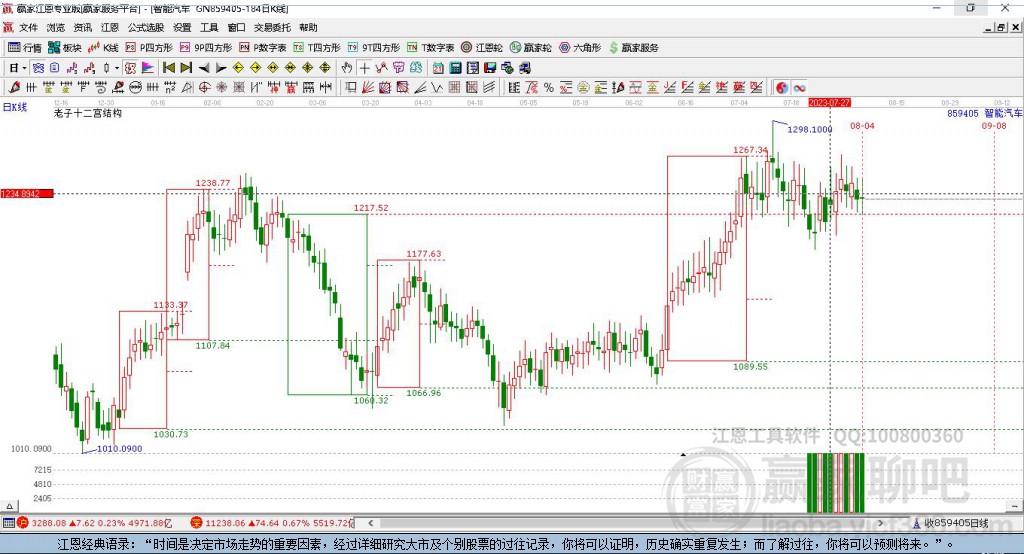Select the percent (%) drawing tool
The height and width of the screenshot is (554, 1024).
[549, 88]
